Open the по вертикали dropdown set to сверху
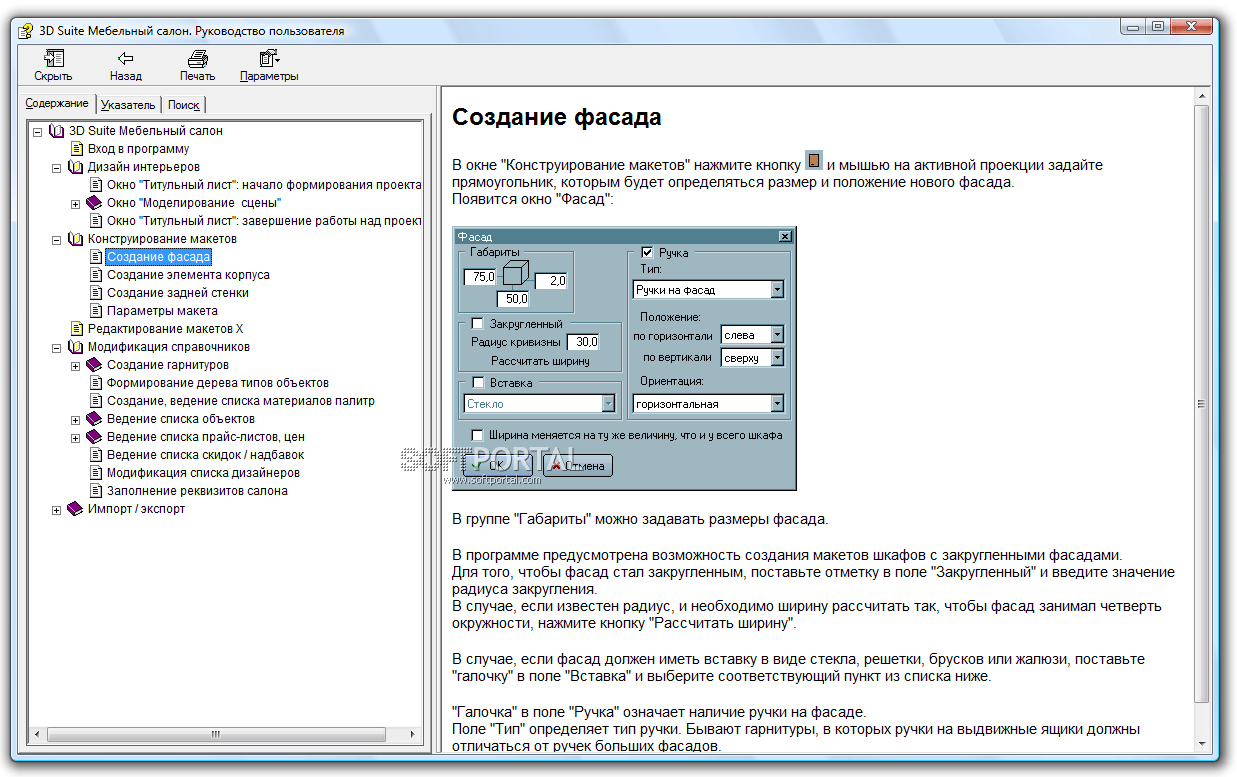The image size is (1237, 777). [752, 358]
